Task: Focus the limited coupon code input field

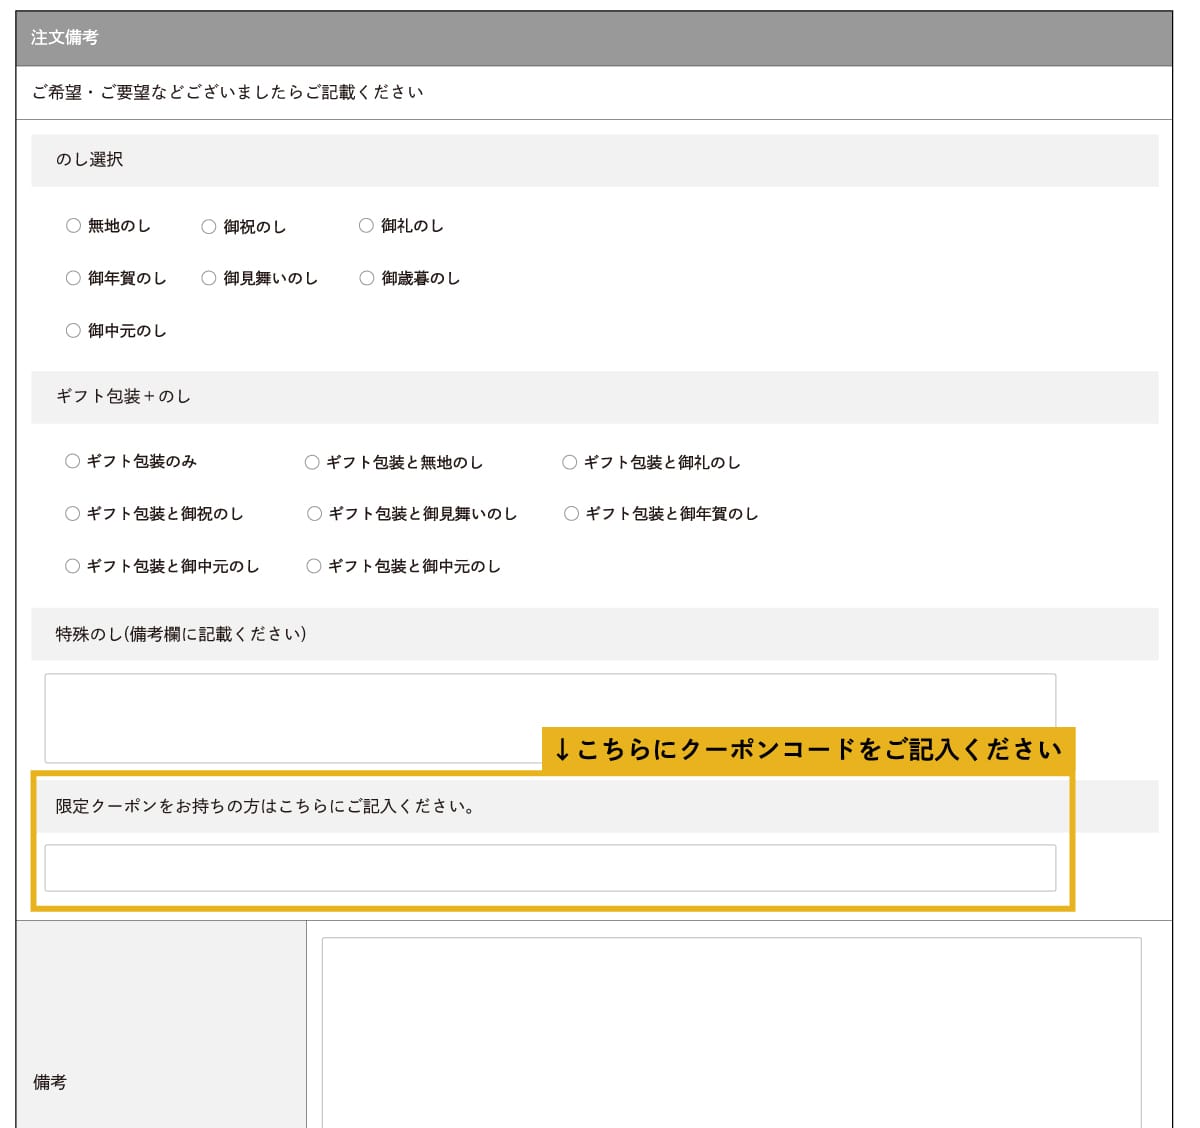Action: 550,868
